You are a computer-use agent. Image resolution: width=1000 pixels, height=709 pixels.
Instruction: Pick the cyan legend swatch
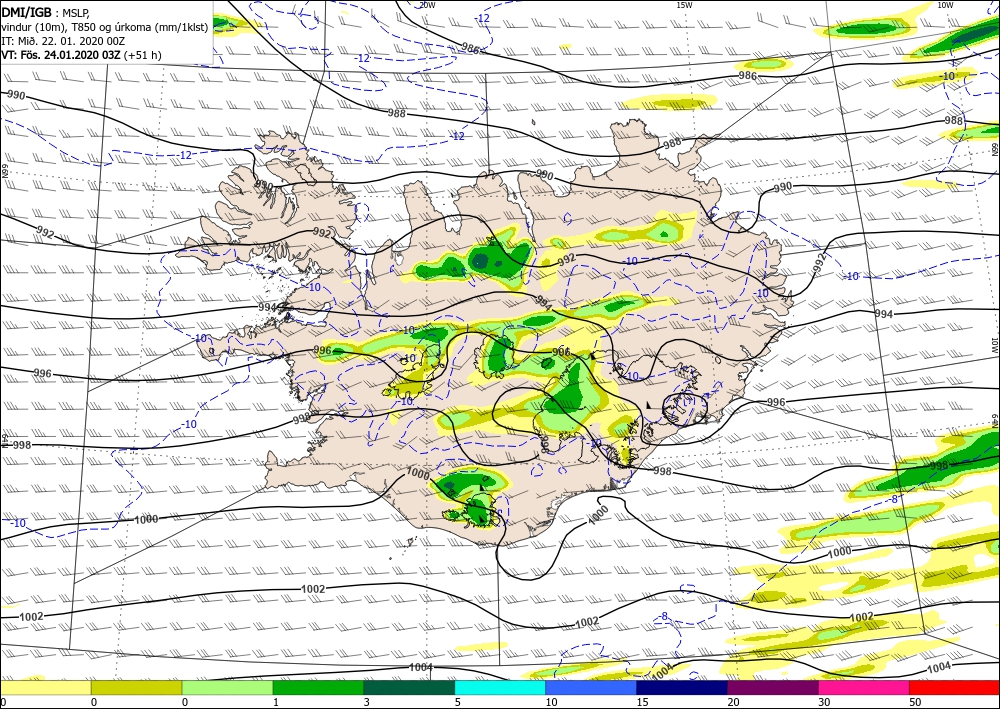[x=501, y=687]
